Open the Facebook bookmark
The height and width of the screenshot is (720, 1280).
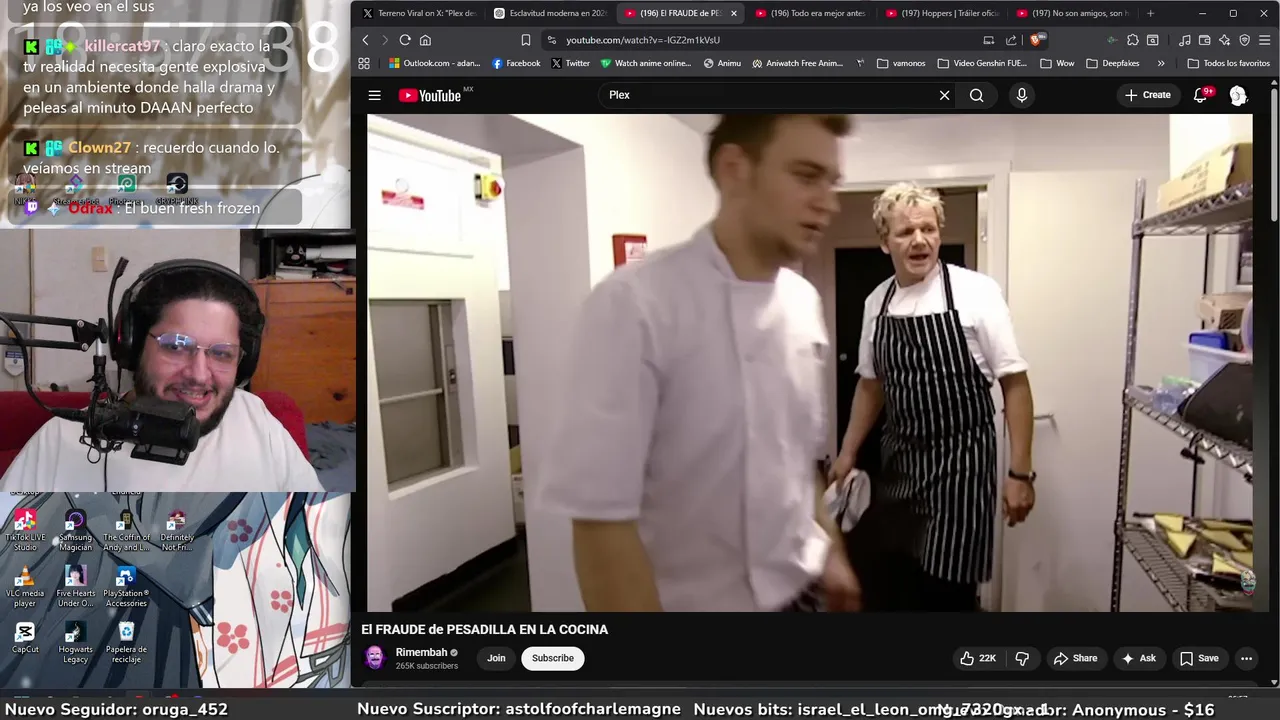pos(516,63)
